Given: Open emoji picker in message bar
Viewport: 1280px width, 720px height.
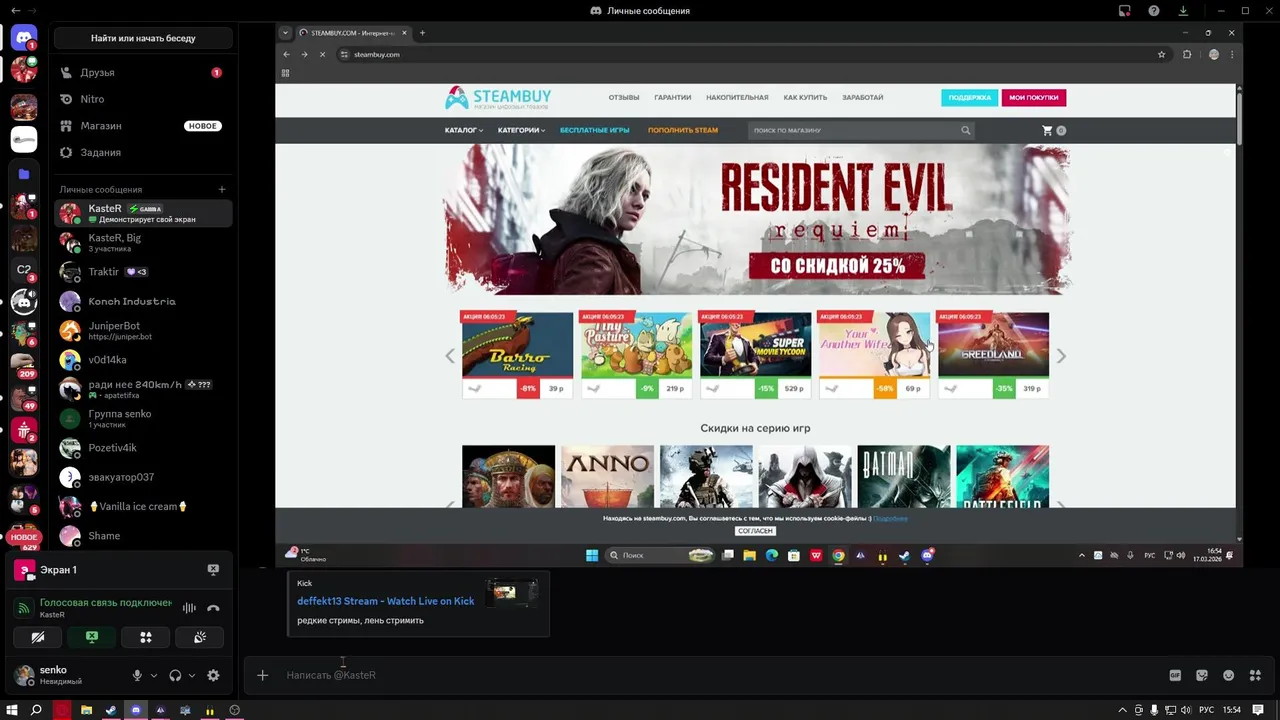Looking at the screenshot, I should coord(1229,675).
